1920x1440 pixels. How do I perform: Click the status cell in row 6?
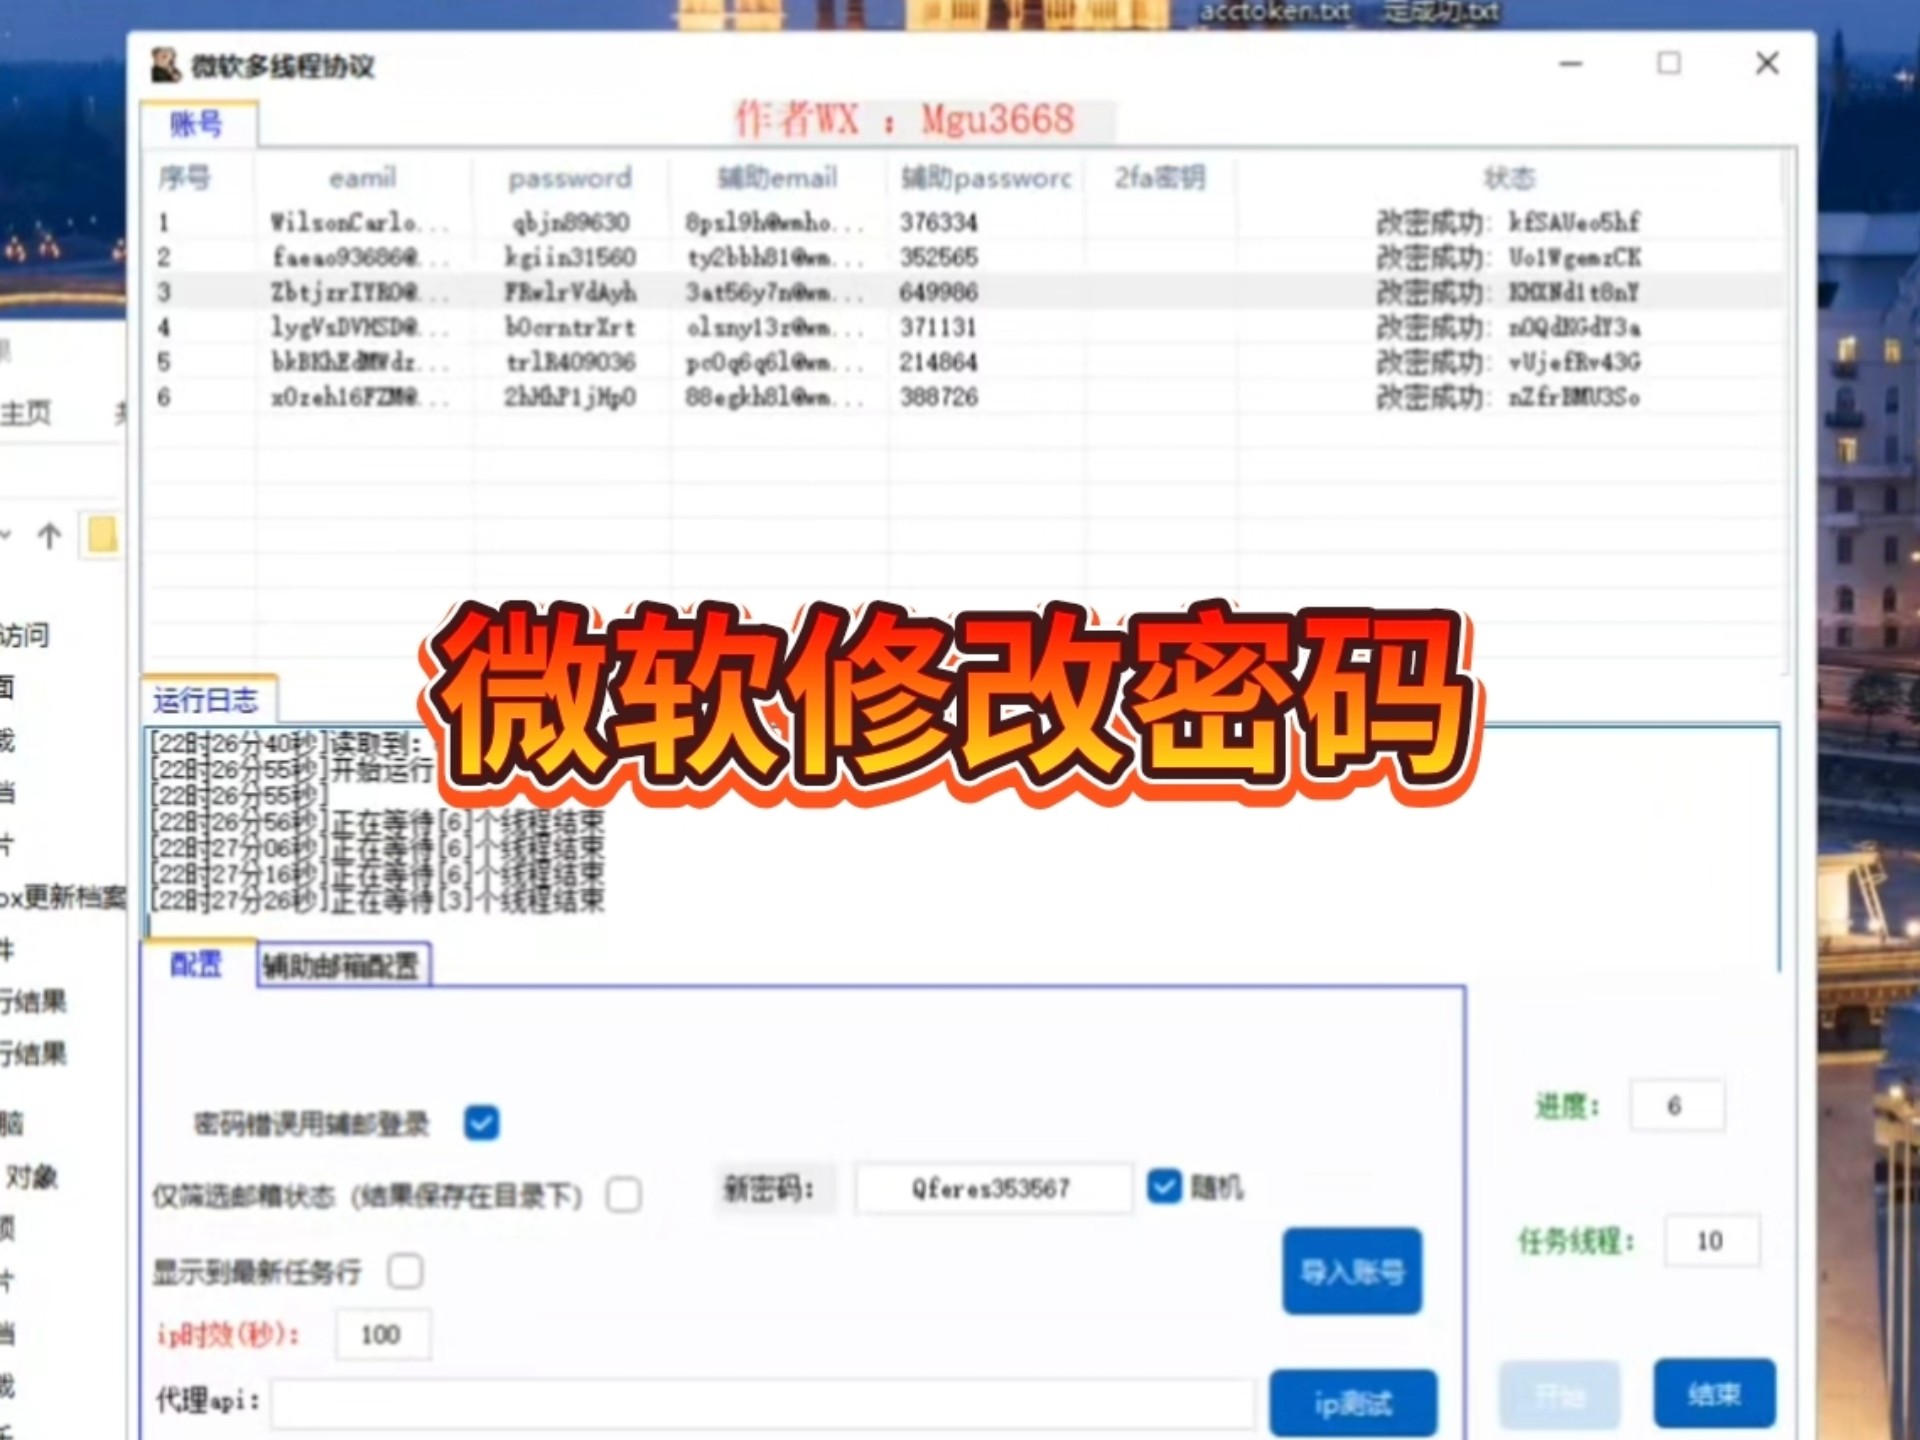pyautogui.click(x=1508, y=397)
